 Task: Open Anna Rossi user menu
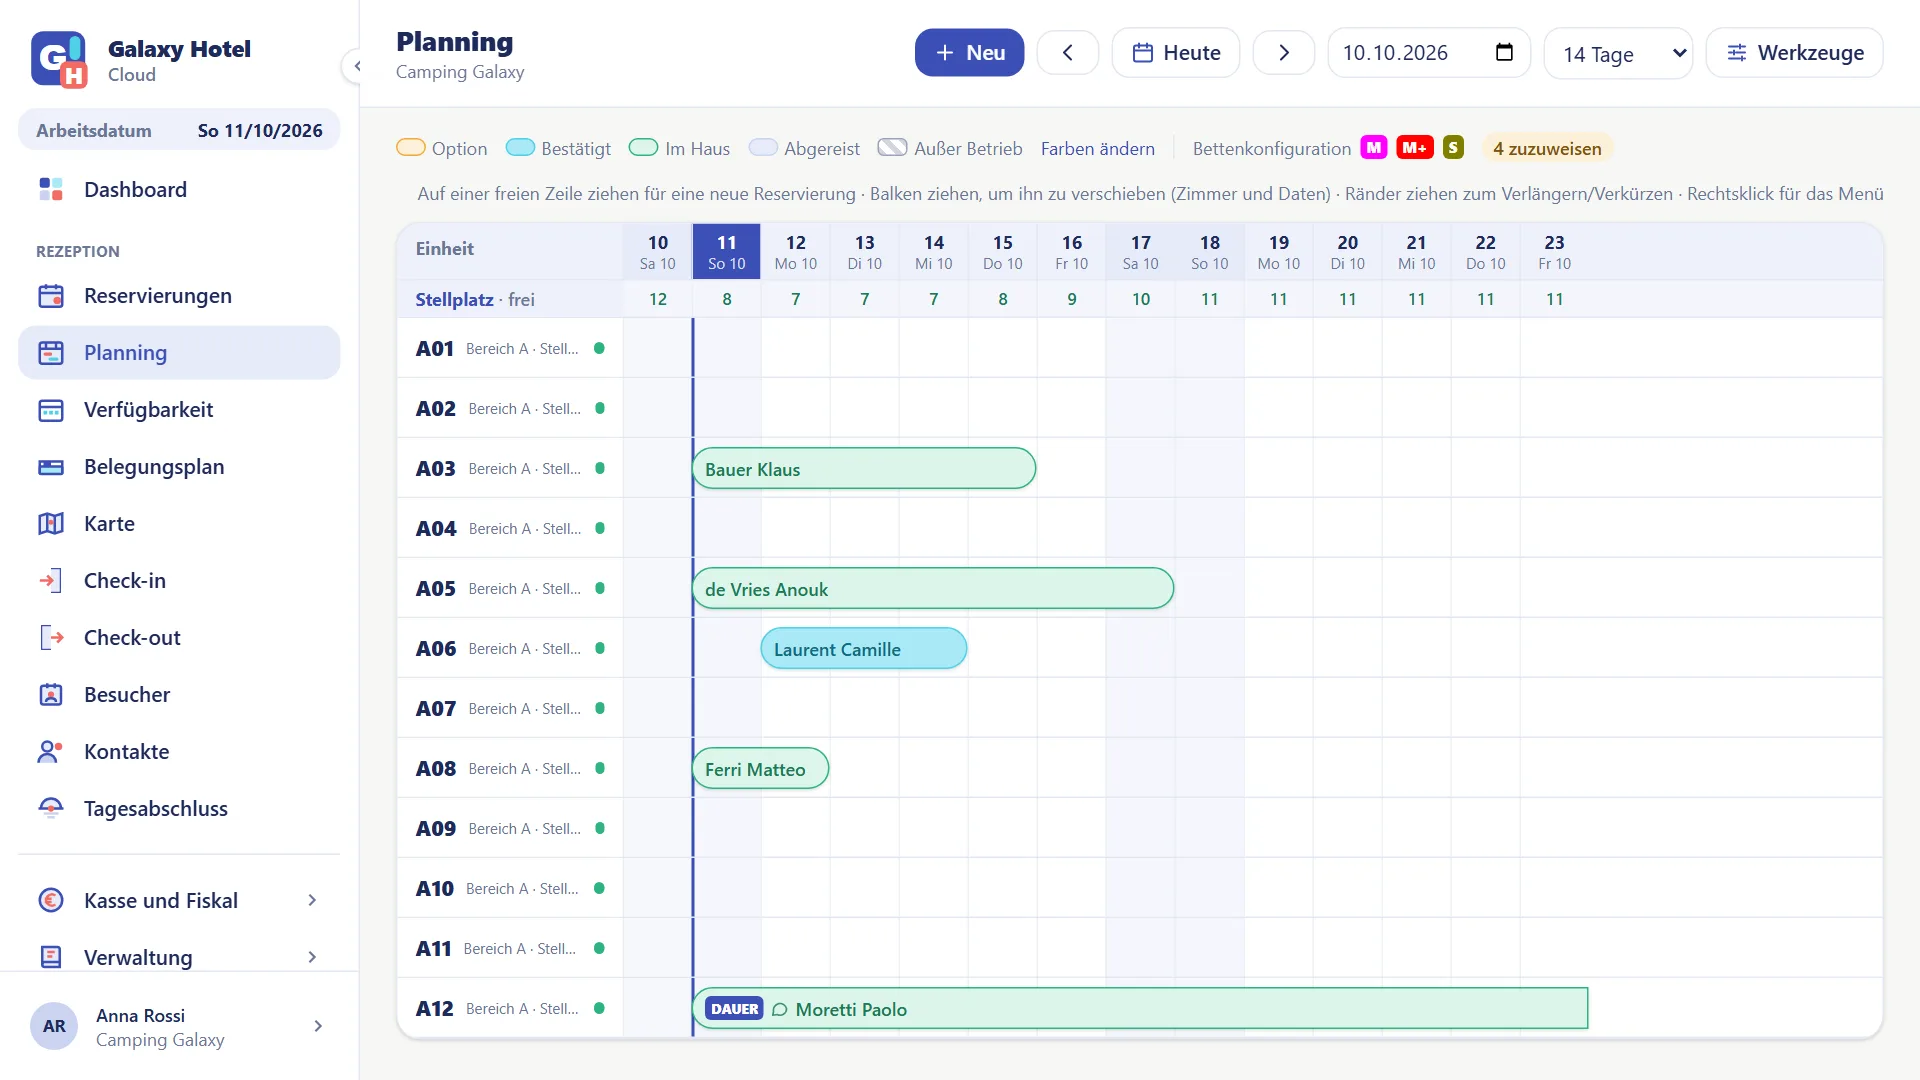(179, 1027)
